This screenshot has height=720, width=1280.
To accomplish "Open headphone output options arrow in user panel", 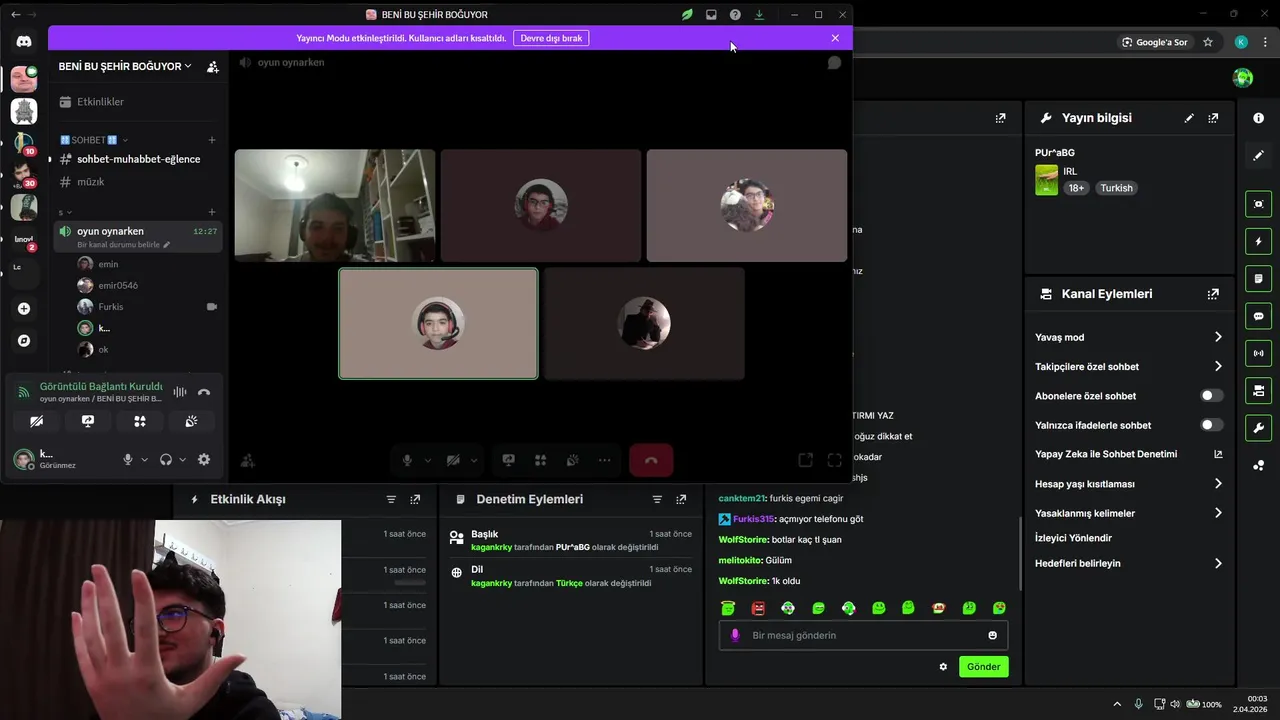I will [x=182, y=460].
